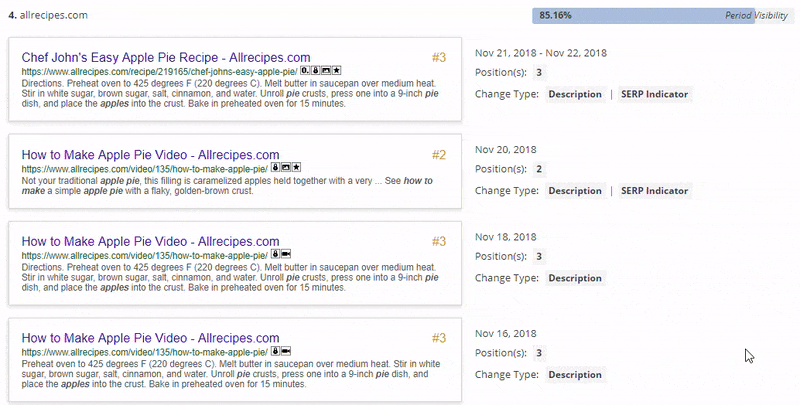This screenshot has width=800, height=405.
Task: Click the #3 rank label on Chef John's card
Action: (439, 57)
